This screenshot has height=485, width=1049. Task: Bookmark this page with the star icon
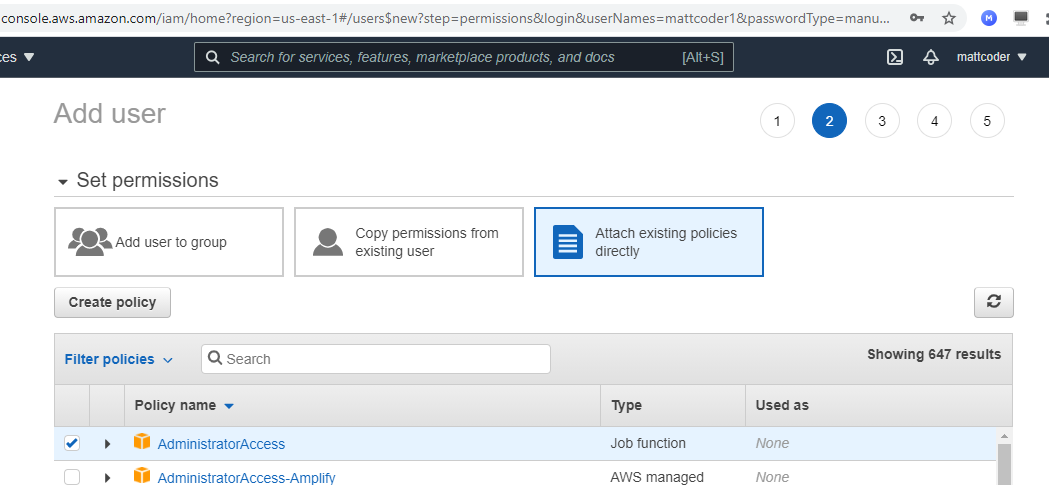pos(949,18)
